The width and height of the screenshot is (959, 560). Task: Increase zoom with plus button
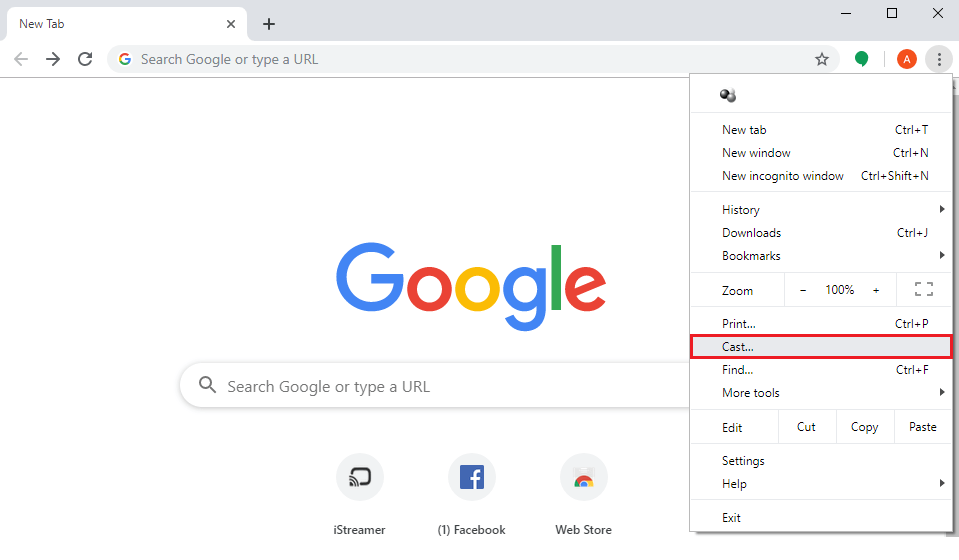pos(876,290)
